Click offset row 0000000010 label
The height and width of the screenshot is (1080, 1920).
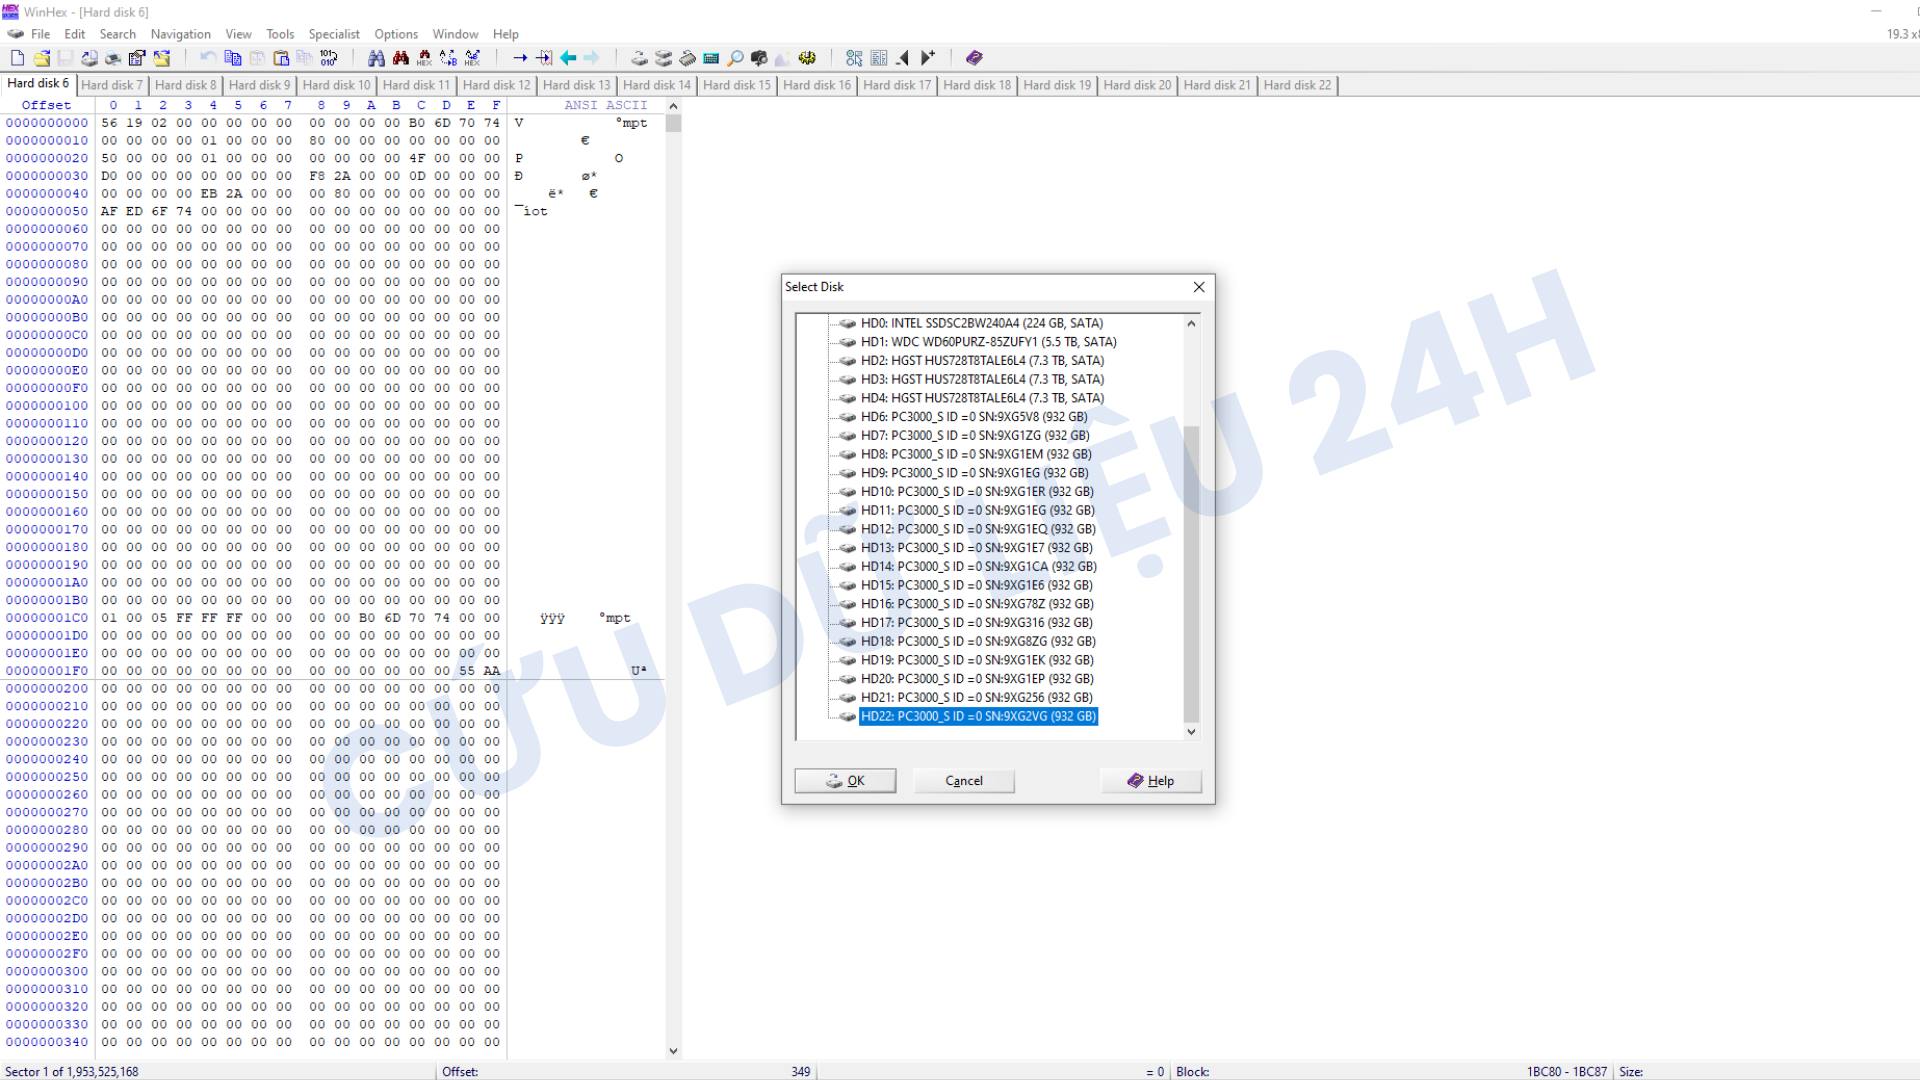click(47, 141)
